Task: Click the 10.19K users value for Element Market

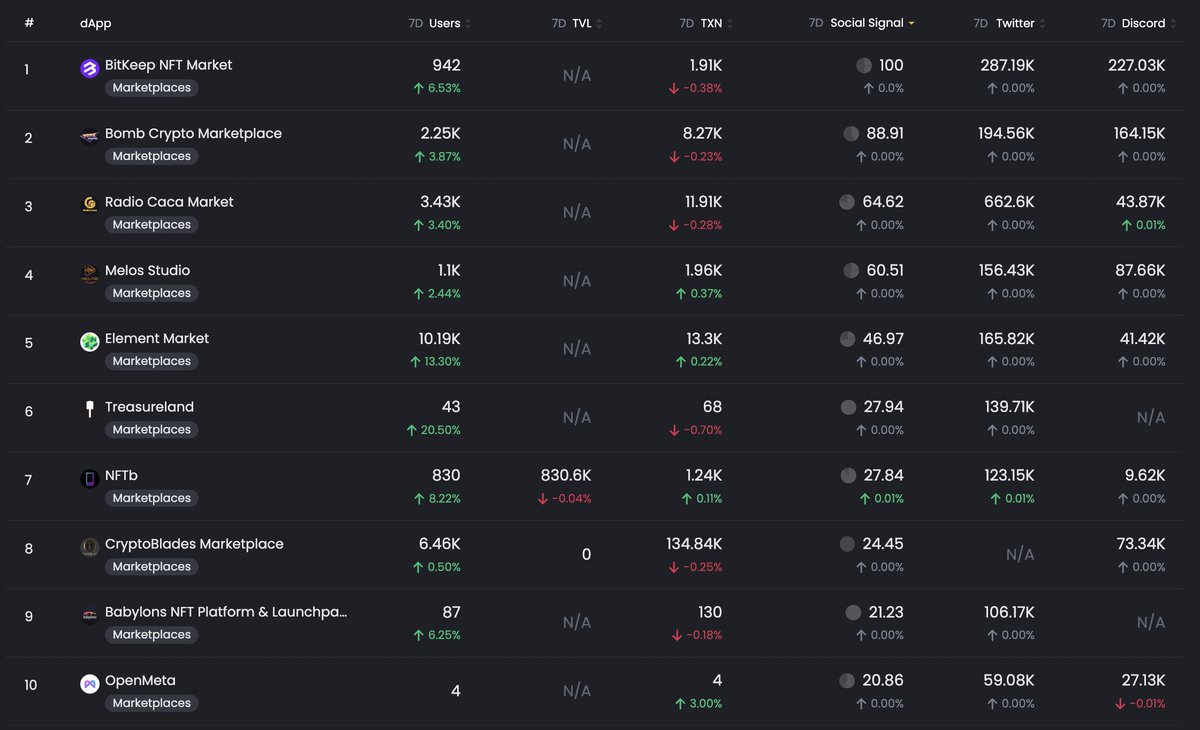Action: 440,338
